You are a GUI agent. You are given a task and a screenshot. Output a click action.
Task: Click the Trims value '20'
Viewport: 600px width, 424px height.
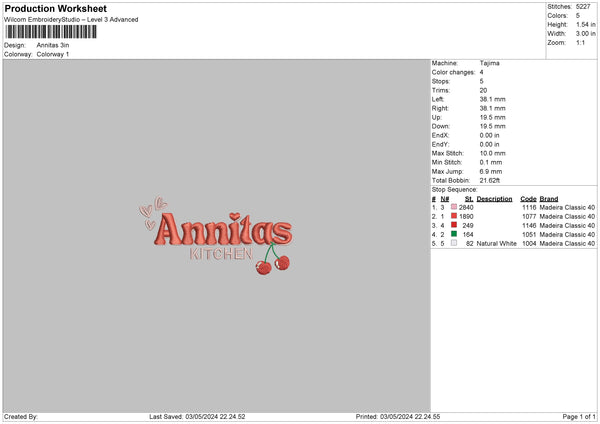483,90
